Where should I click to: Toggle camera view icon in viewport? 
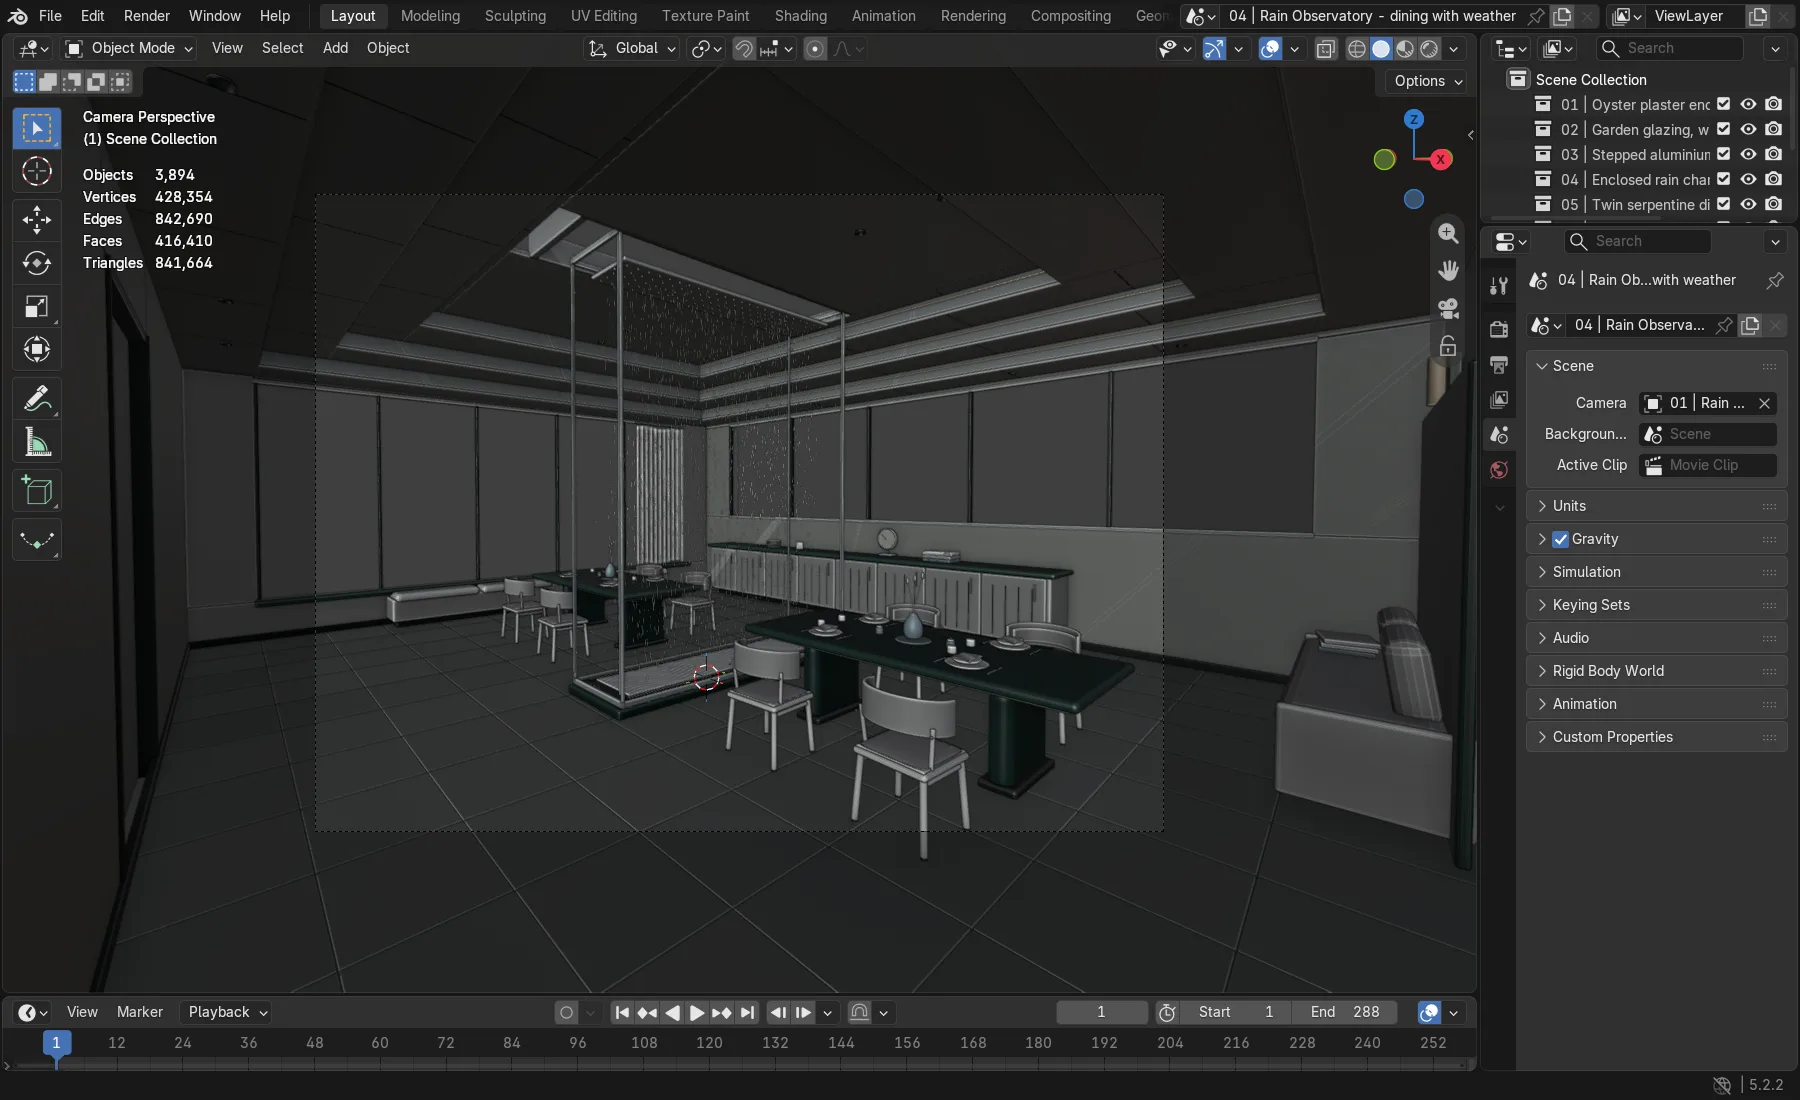pyautogui.click(x=1448, y=308)
